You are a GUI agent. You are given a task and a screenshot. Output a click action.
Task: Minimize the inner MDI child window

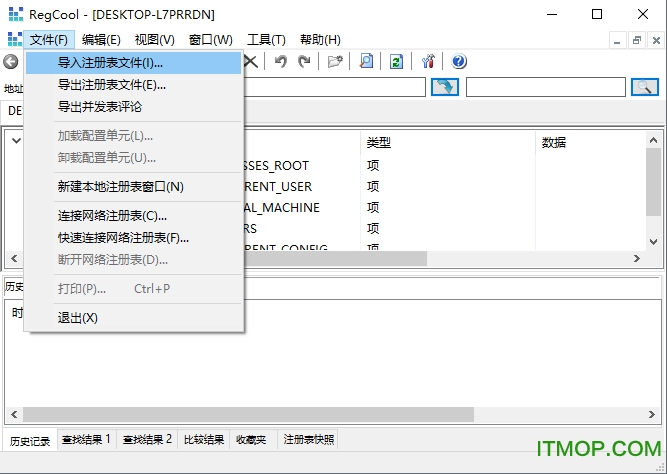617,40
